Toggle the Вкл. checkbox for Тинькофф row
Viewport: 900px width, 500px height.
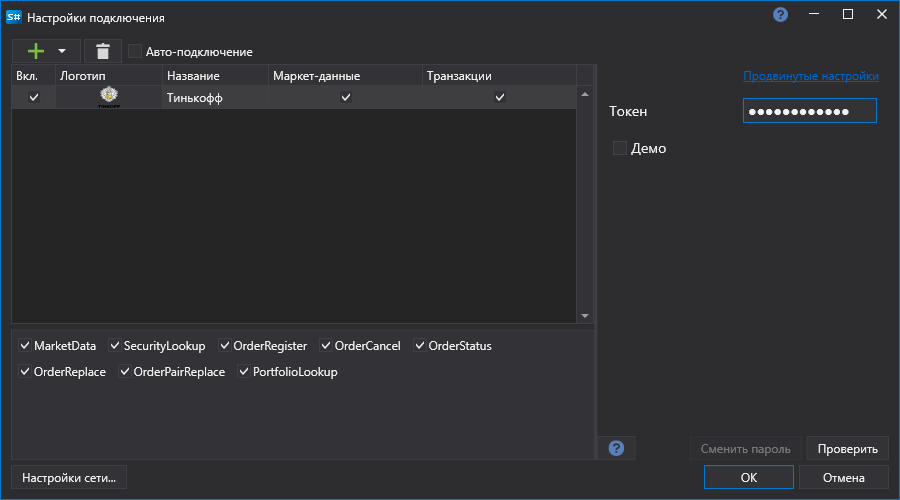tap(34, 97)
